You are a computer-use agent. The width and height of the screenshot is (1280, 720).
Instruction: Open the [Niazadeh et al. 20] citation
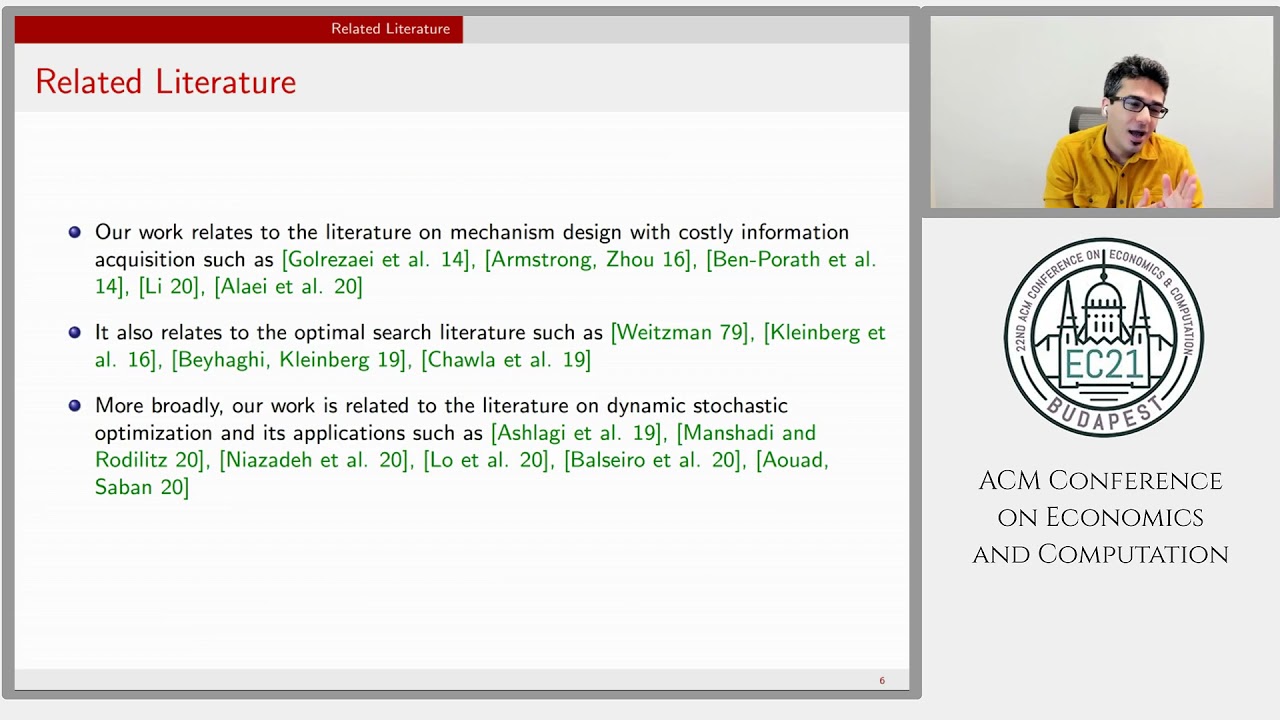click(315, 460)
